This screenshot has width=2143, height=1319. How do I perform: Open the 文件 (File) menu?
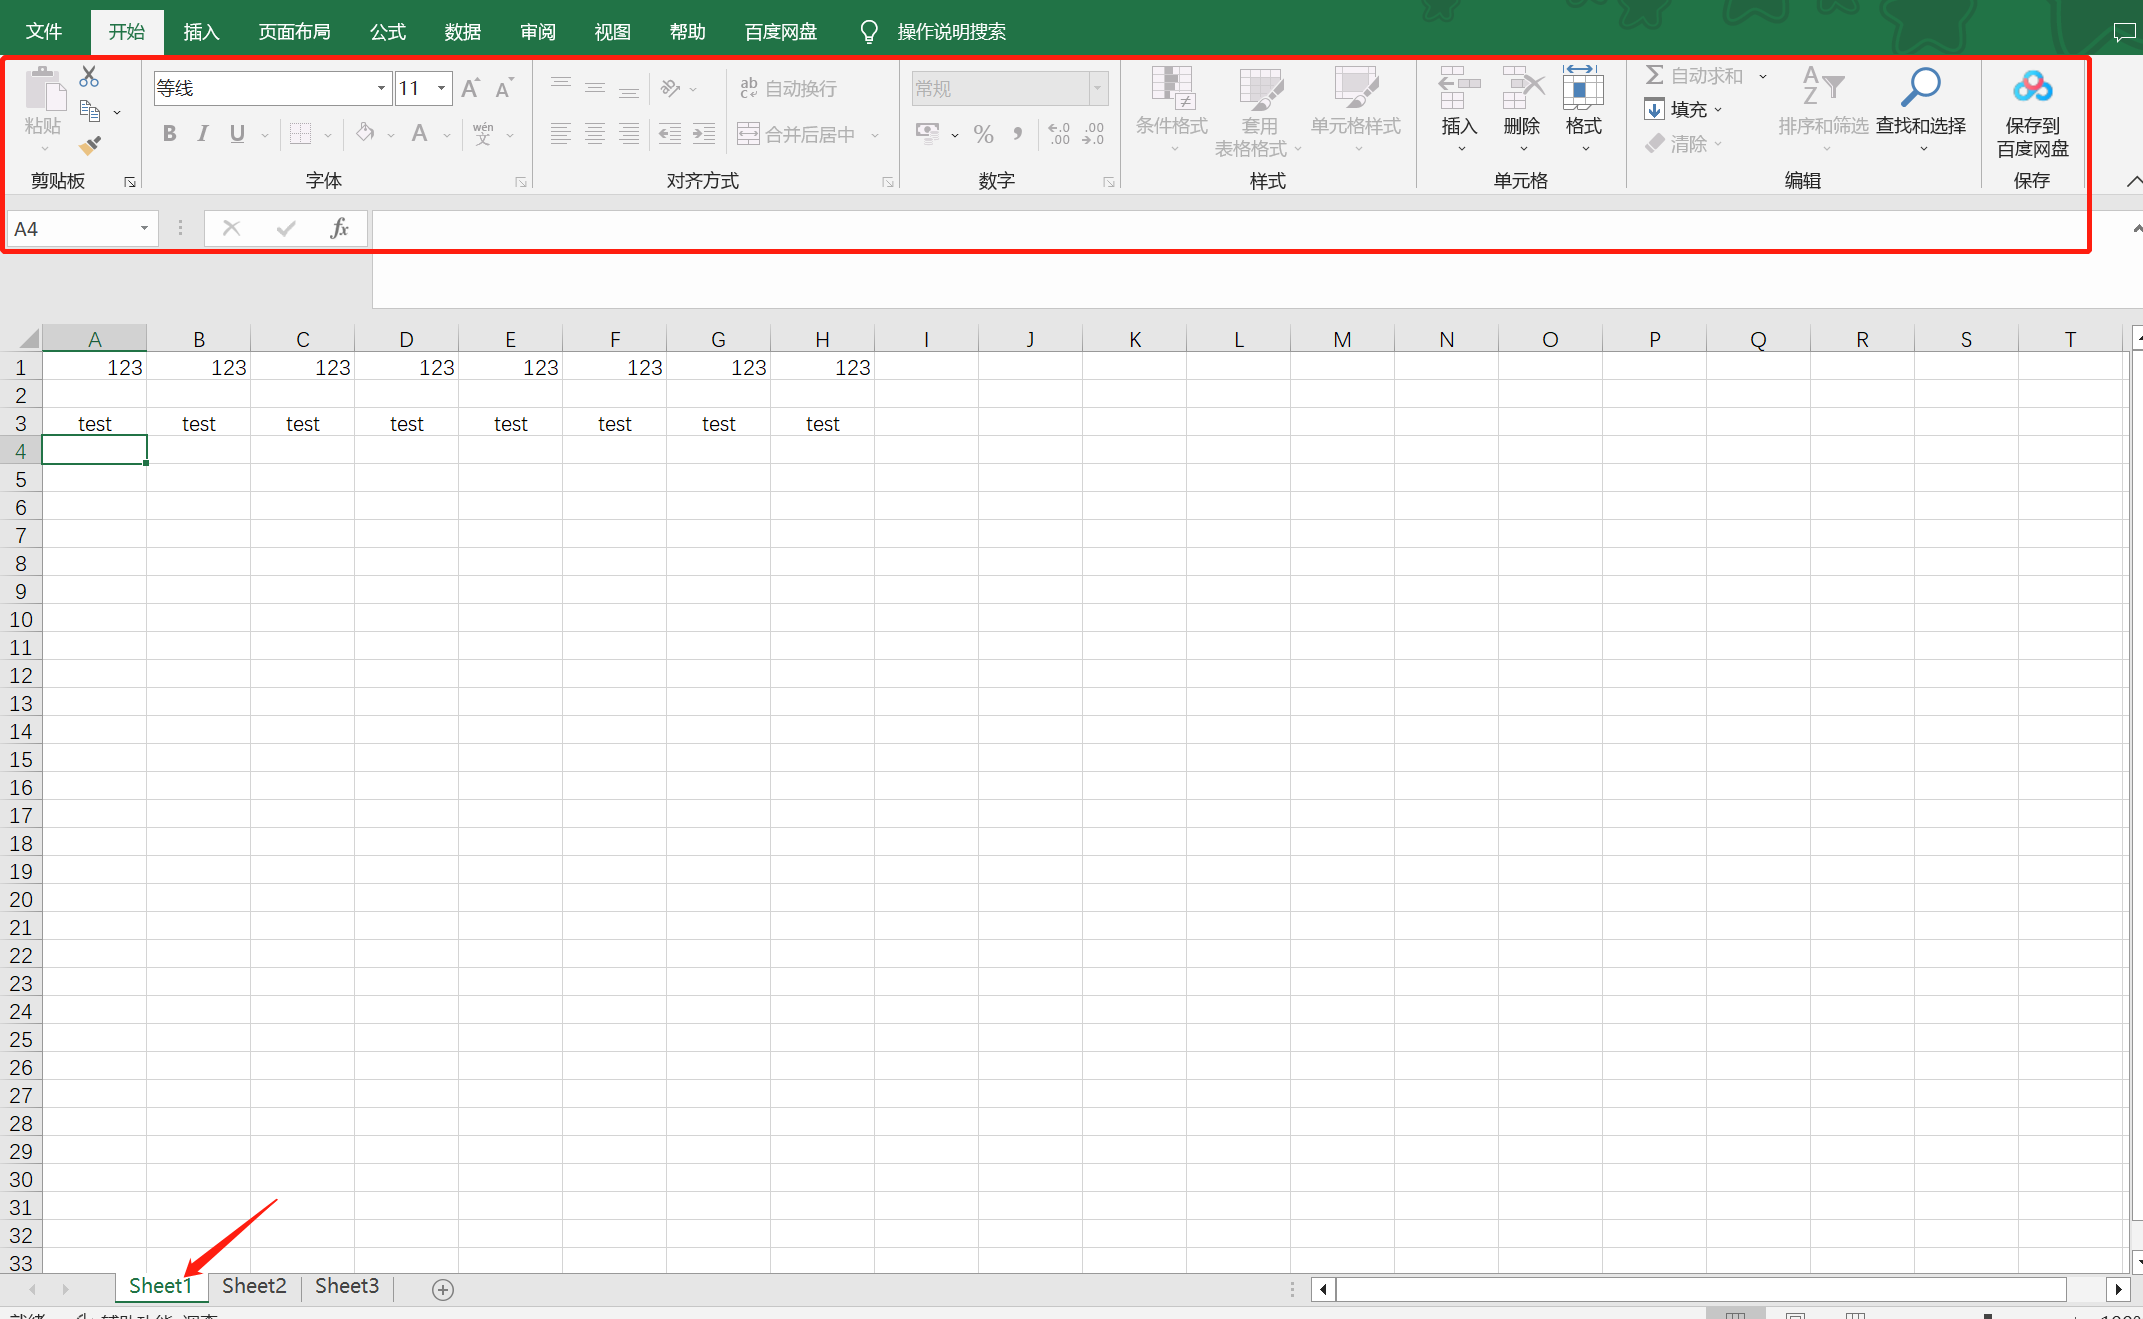pyautogui.click(x=44, y=32)
